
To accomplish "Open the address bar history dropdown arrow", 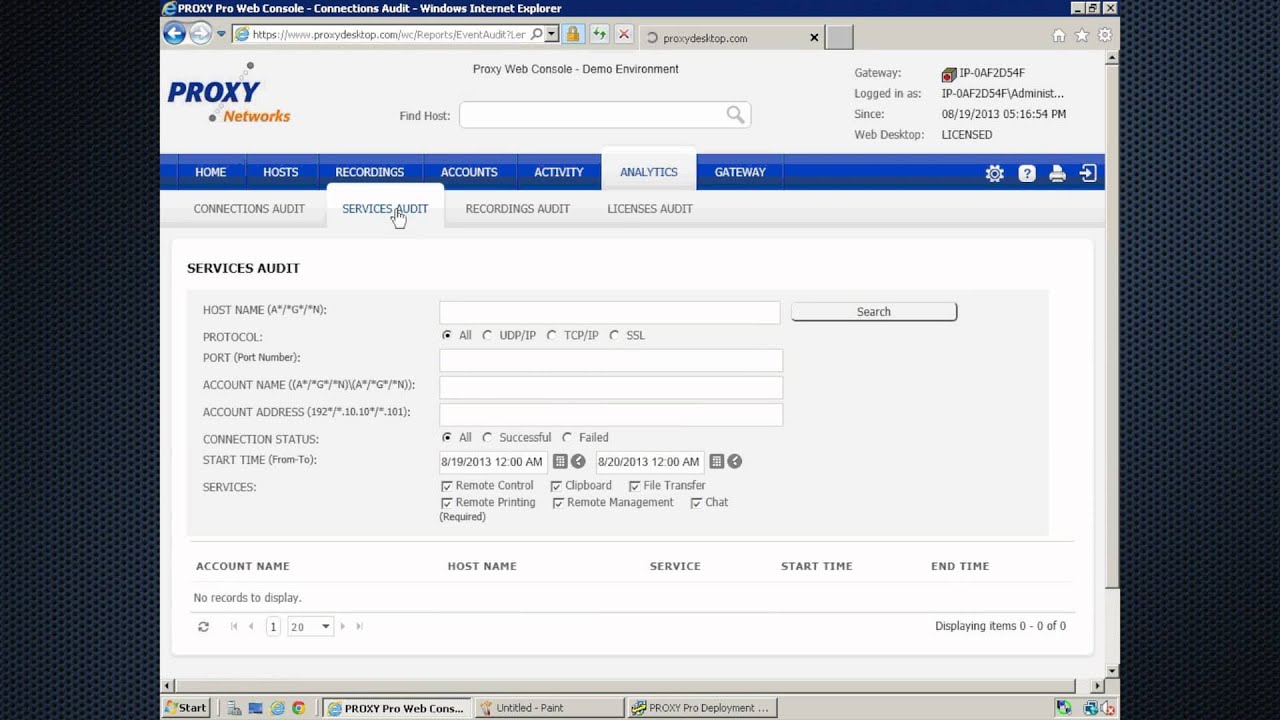I will [x=552, y=34].
